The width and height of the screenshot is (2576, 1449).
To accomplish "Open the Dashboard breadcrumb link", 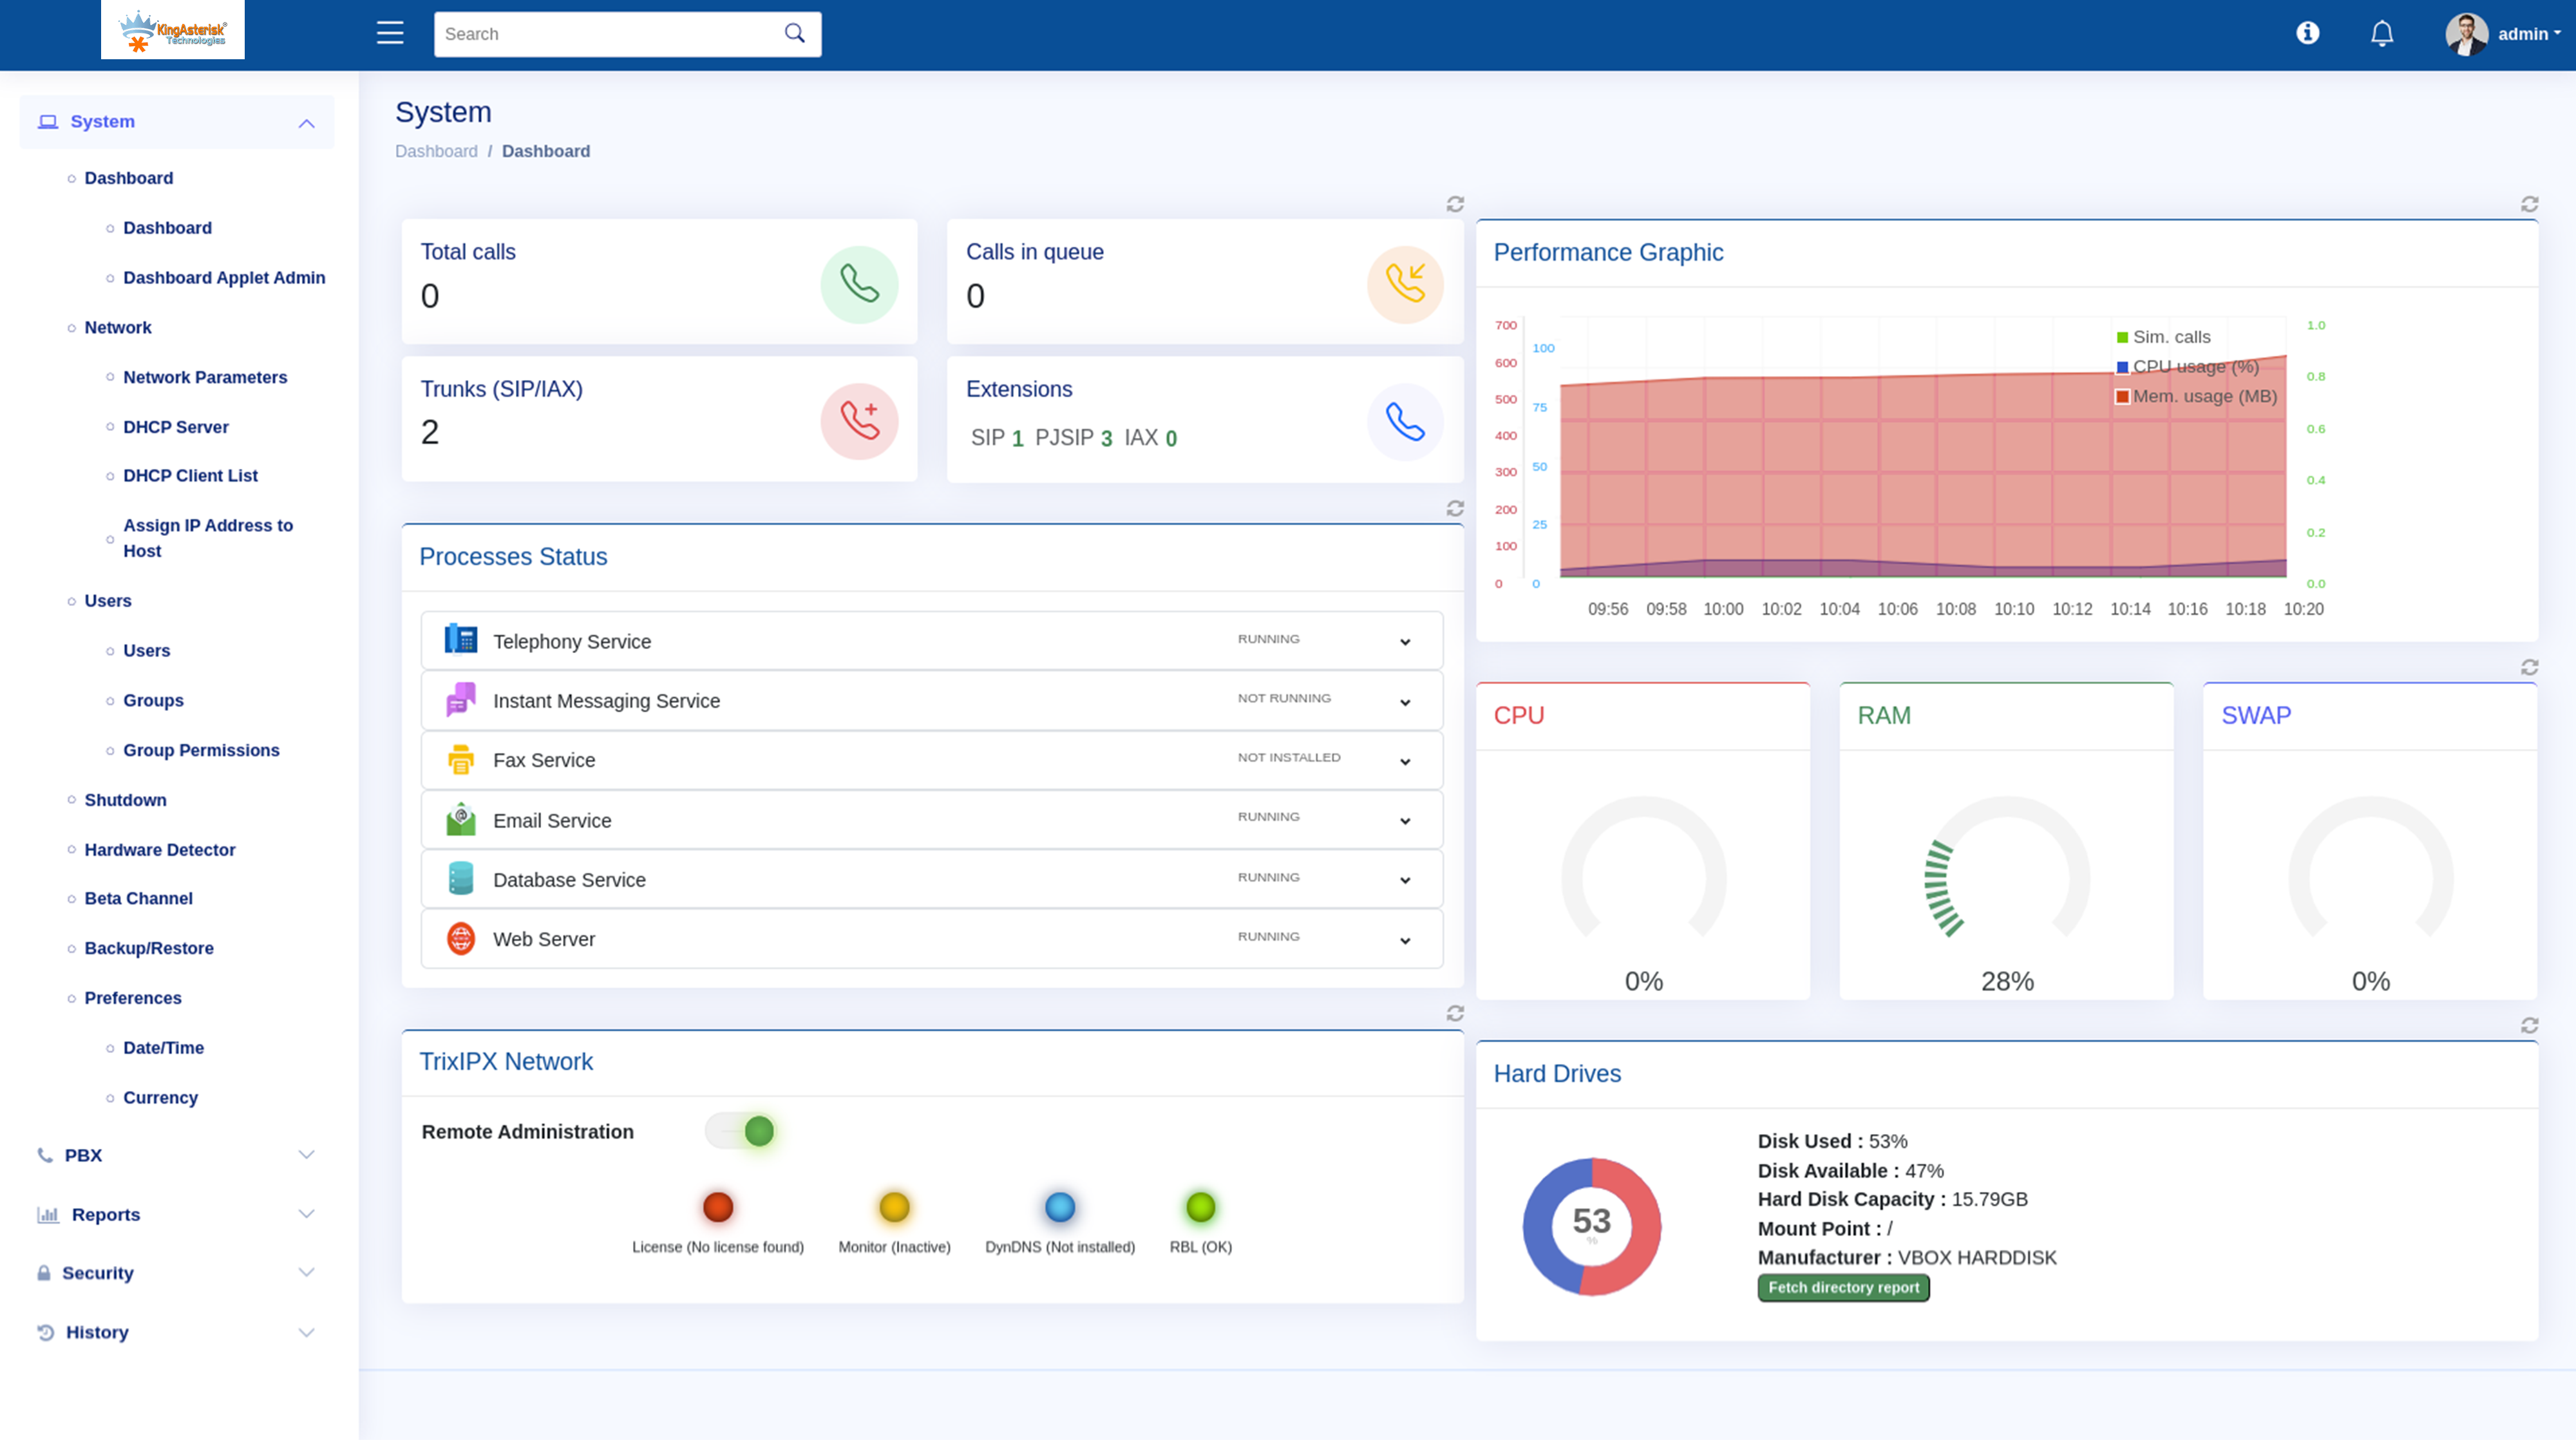I will [x=436, y=150].
